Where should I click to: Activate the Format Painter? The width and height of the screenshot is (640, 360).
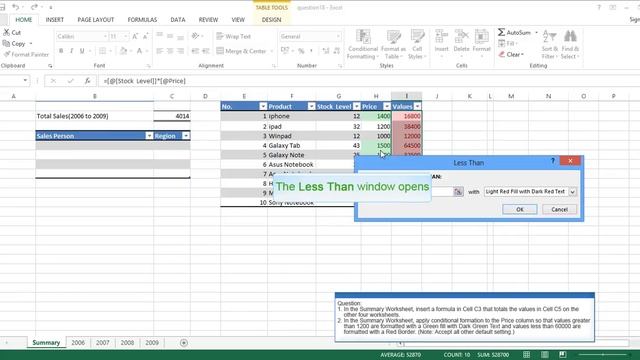click(x=26, y=54)
